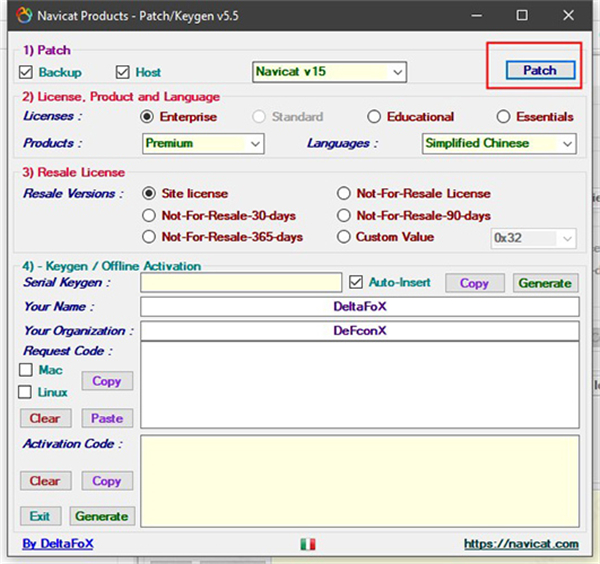The image size is (600, 564).
Task: Enable the Backup checkbox
Action: [x=27, y=72]
